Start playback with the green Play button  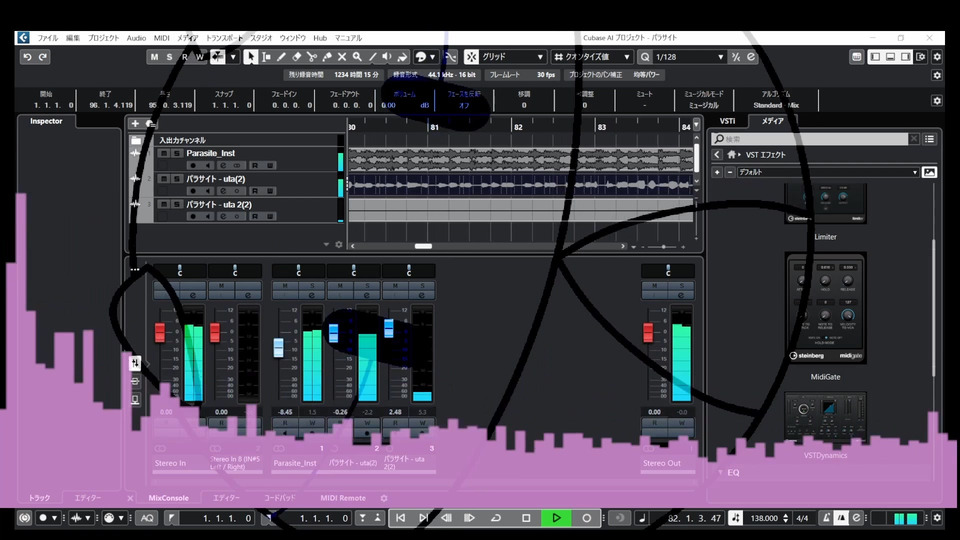click(x=556, y=518)
